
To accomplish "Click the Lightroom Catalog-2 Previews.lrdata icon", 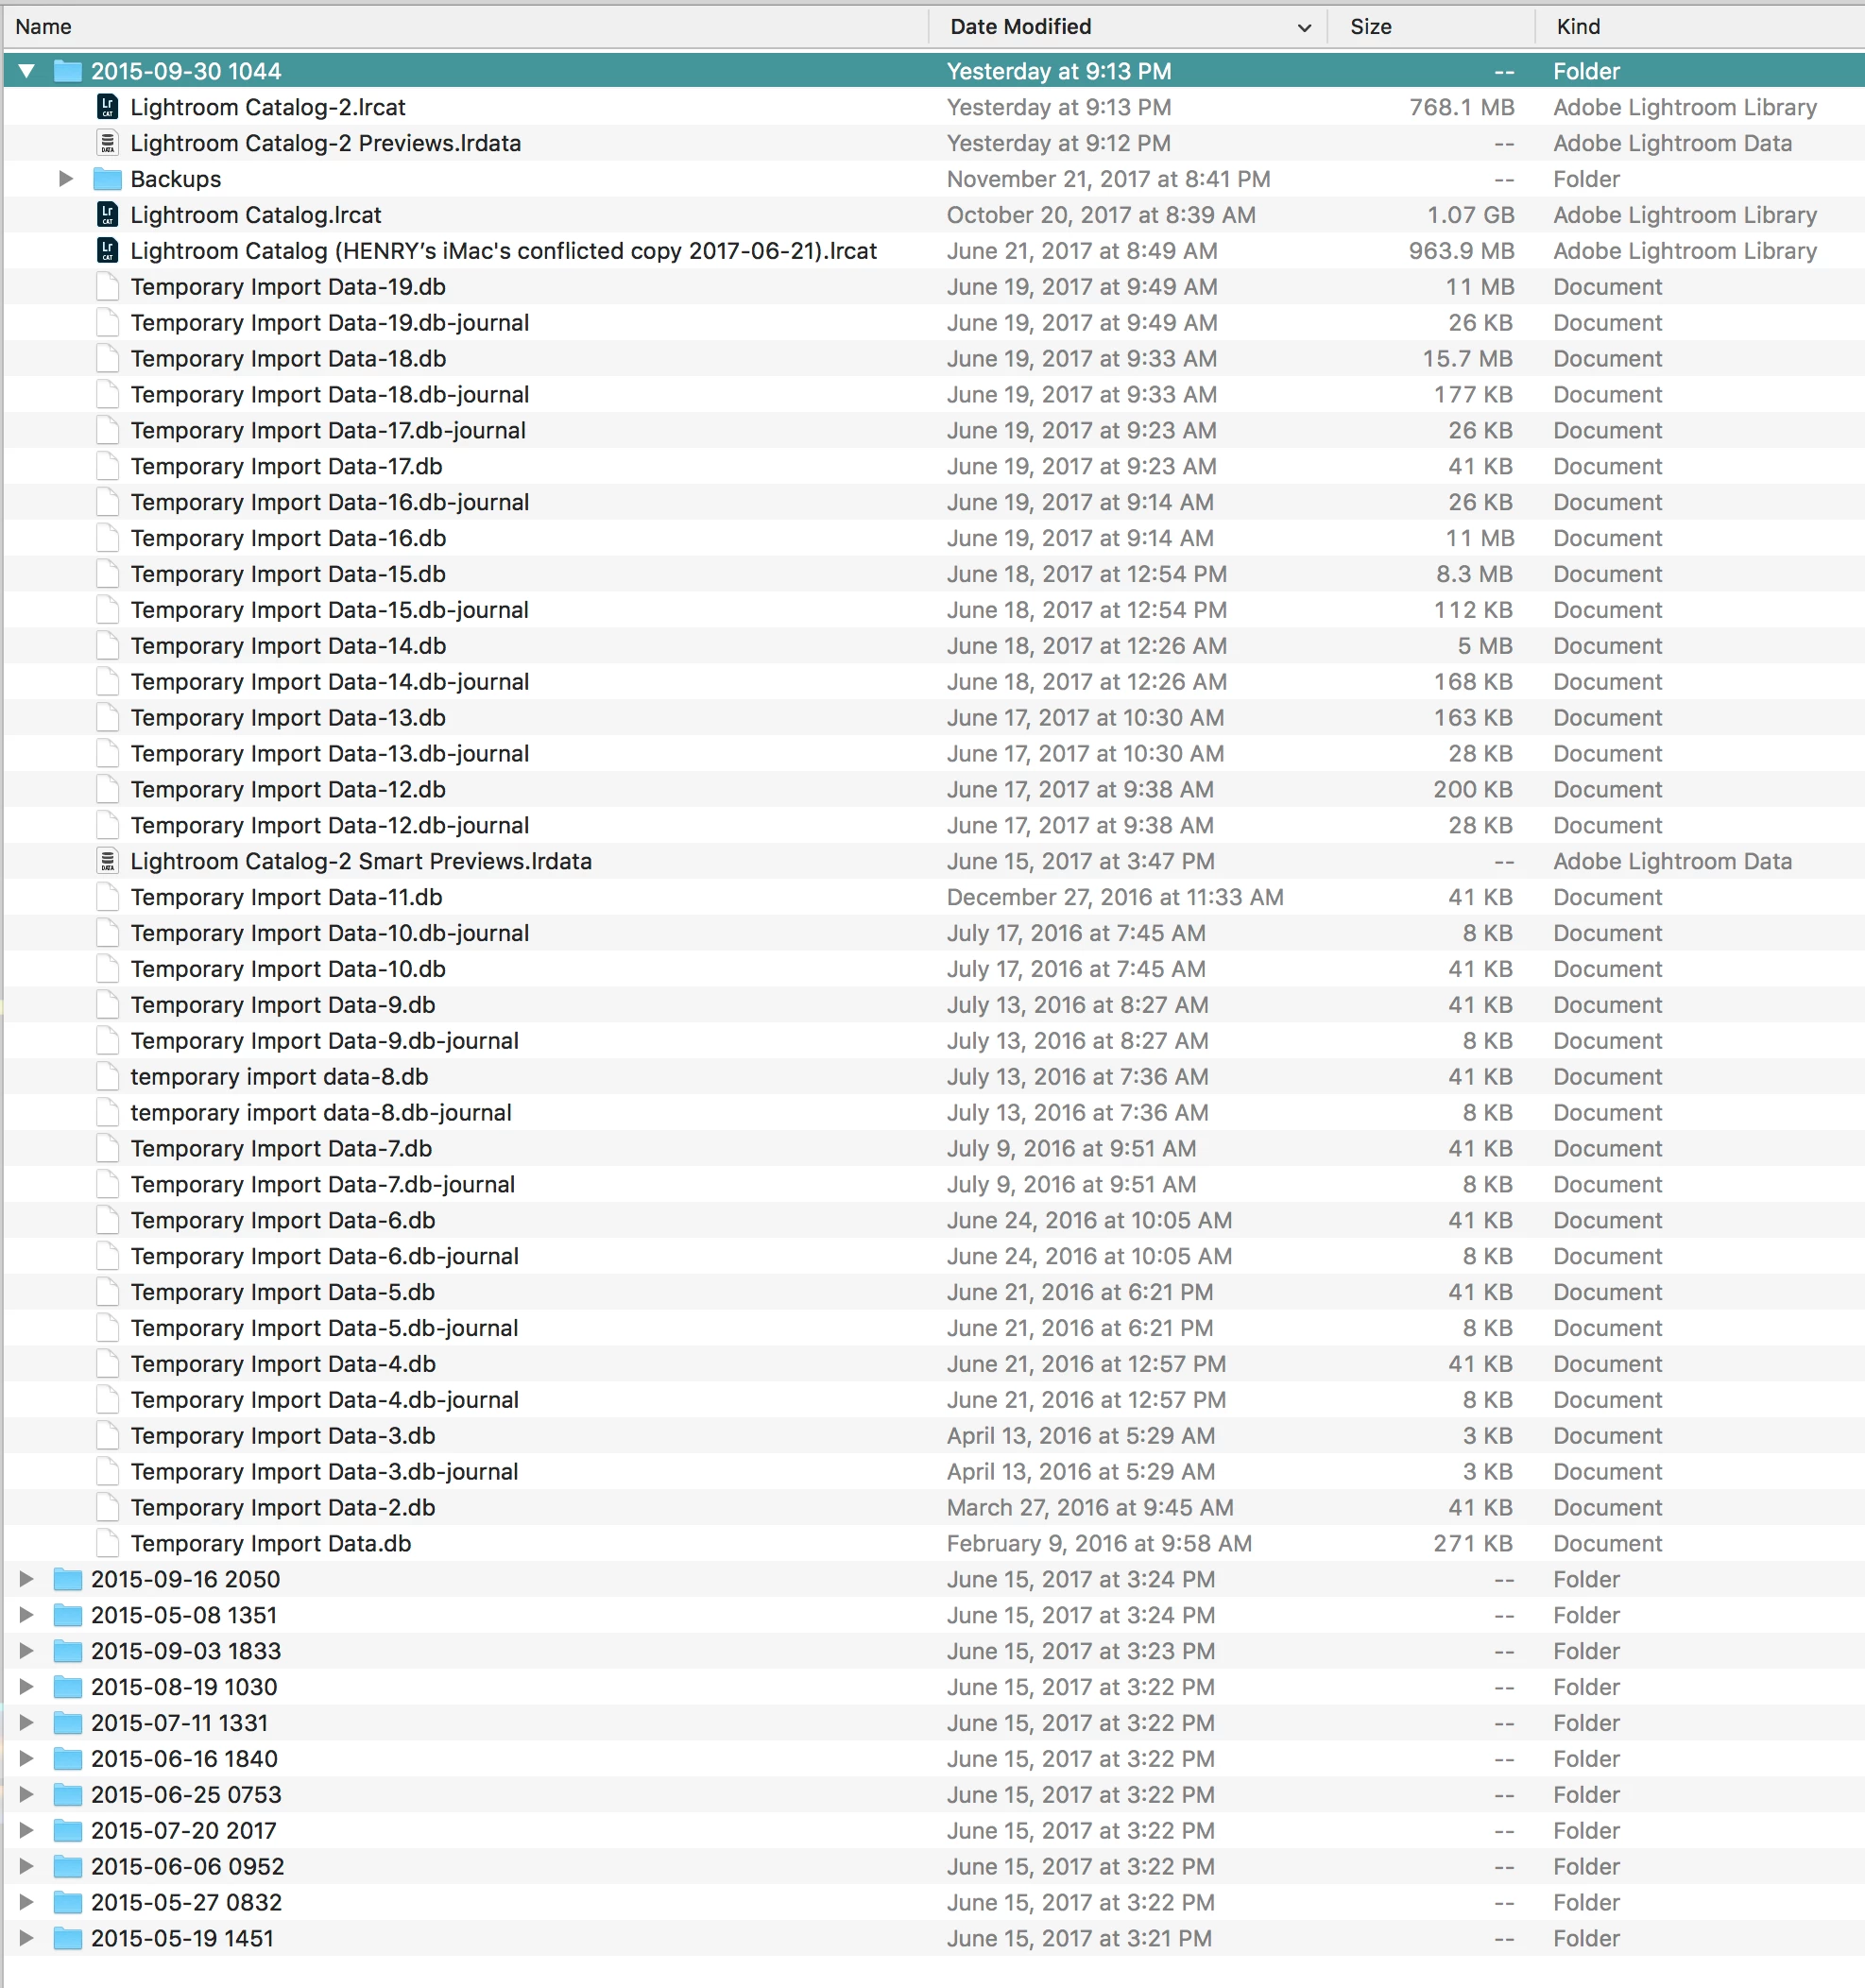I will click(x=108, y=143).
